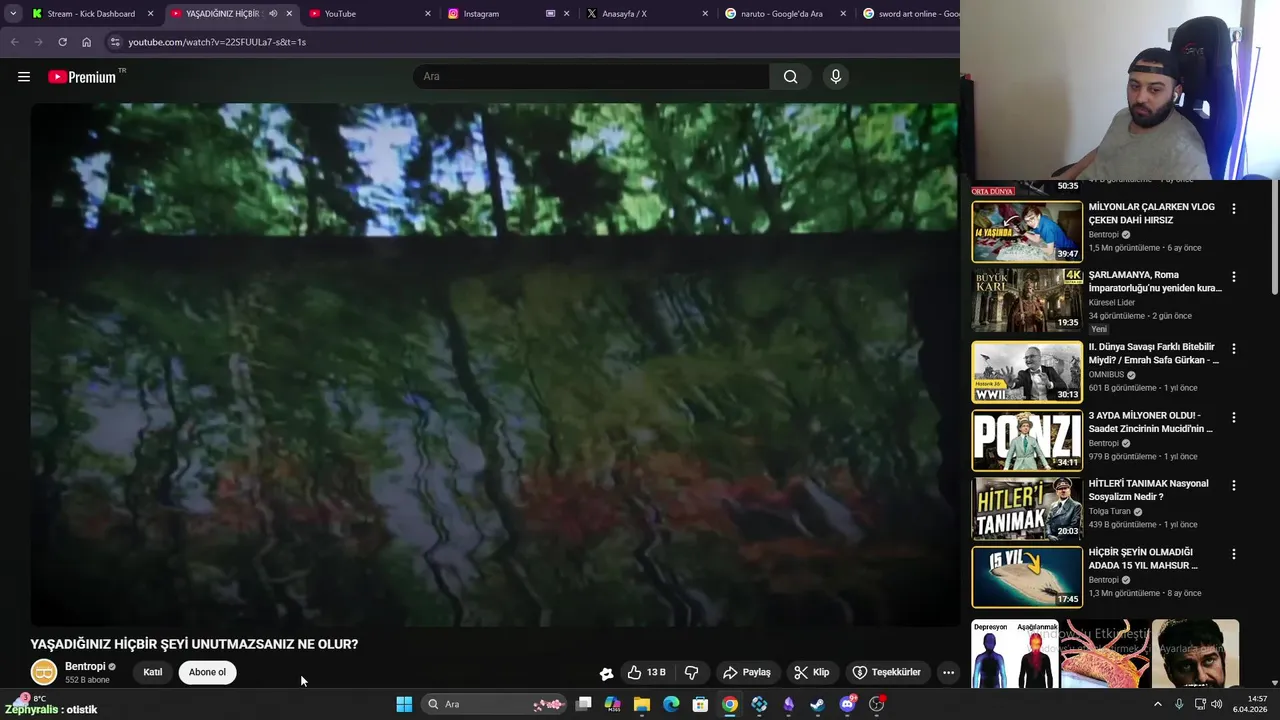The image size is (1280, 720).
Task: Dislike the video with thumbs-down icon
Action: tap(691, 672)
